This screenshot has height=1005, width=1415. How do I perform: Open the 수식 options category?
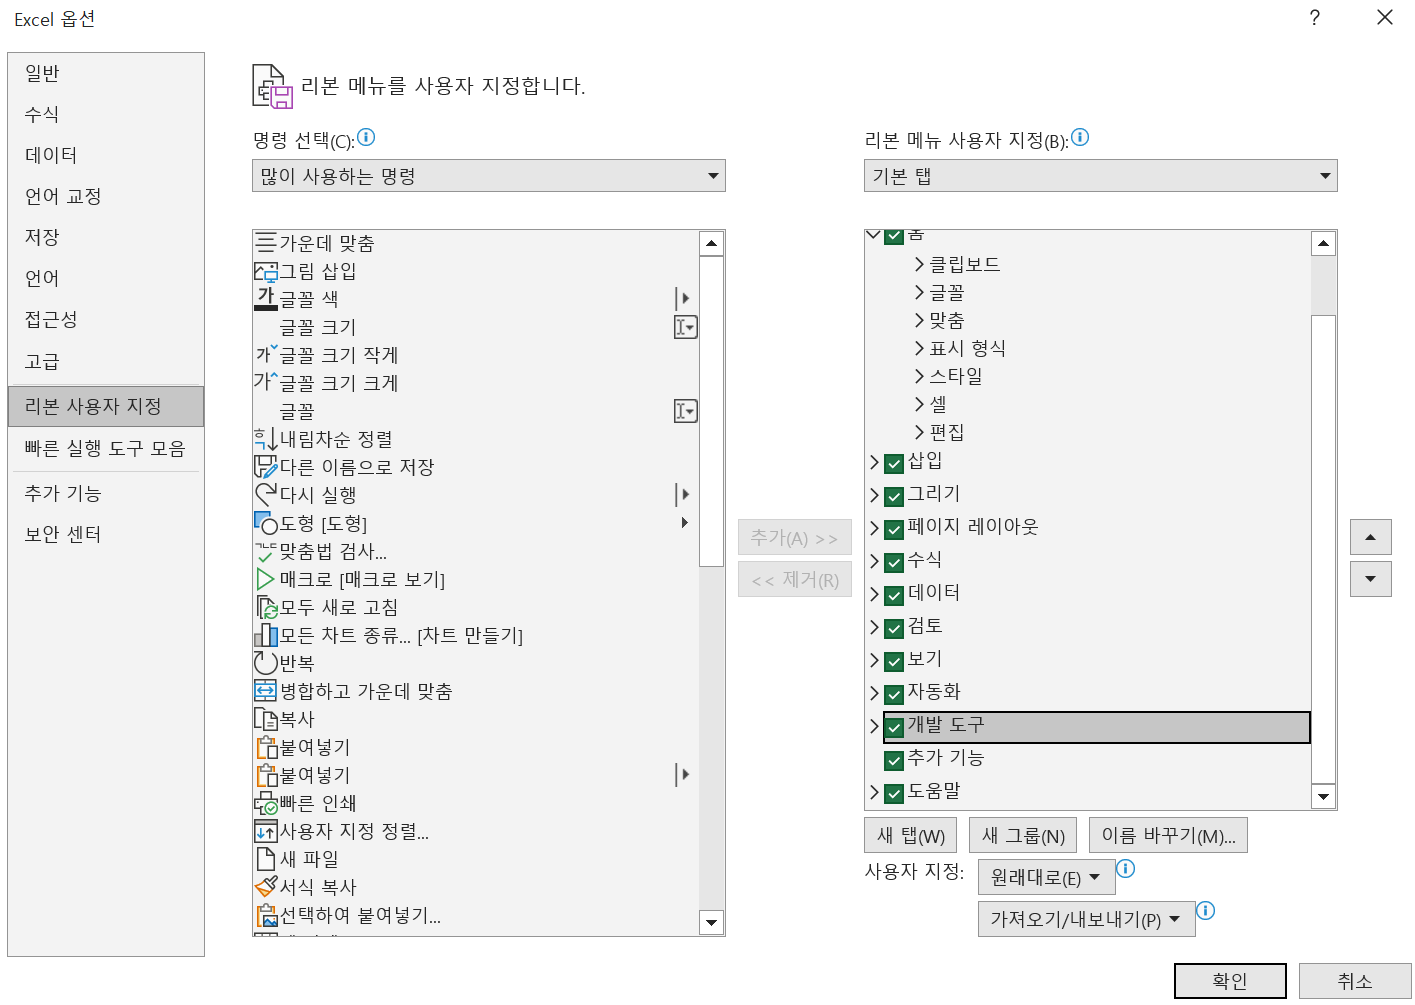point(106,114)
